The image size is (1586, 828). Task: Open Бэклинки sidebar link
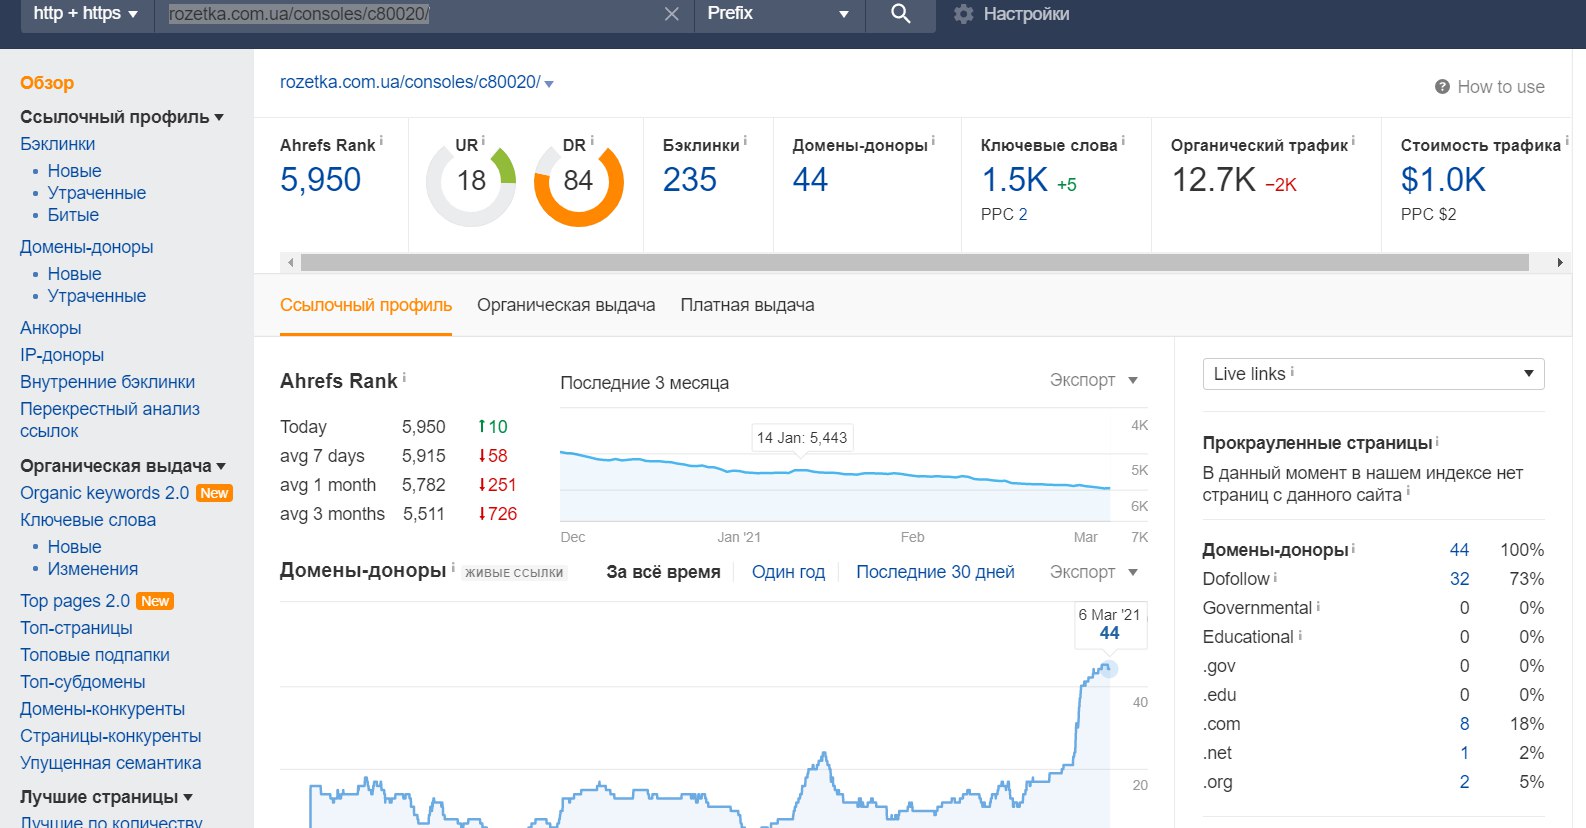58,144
